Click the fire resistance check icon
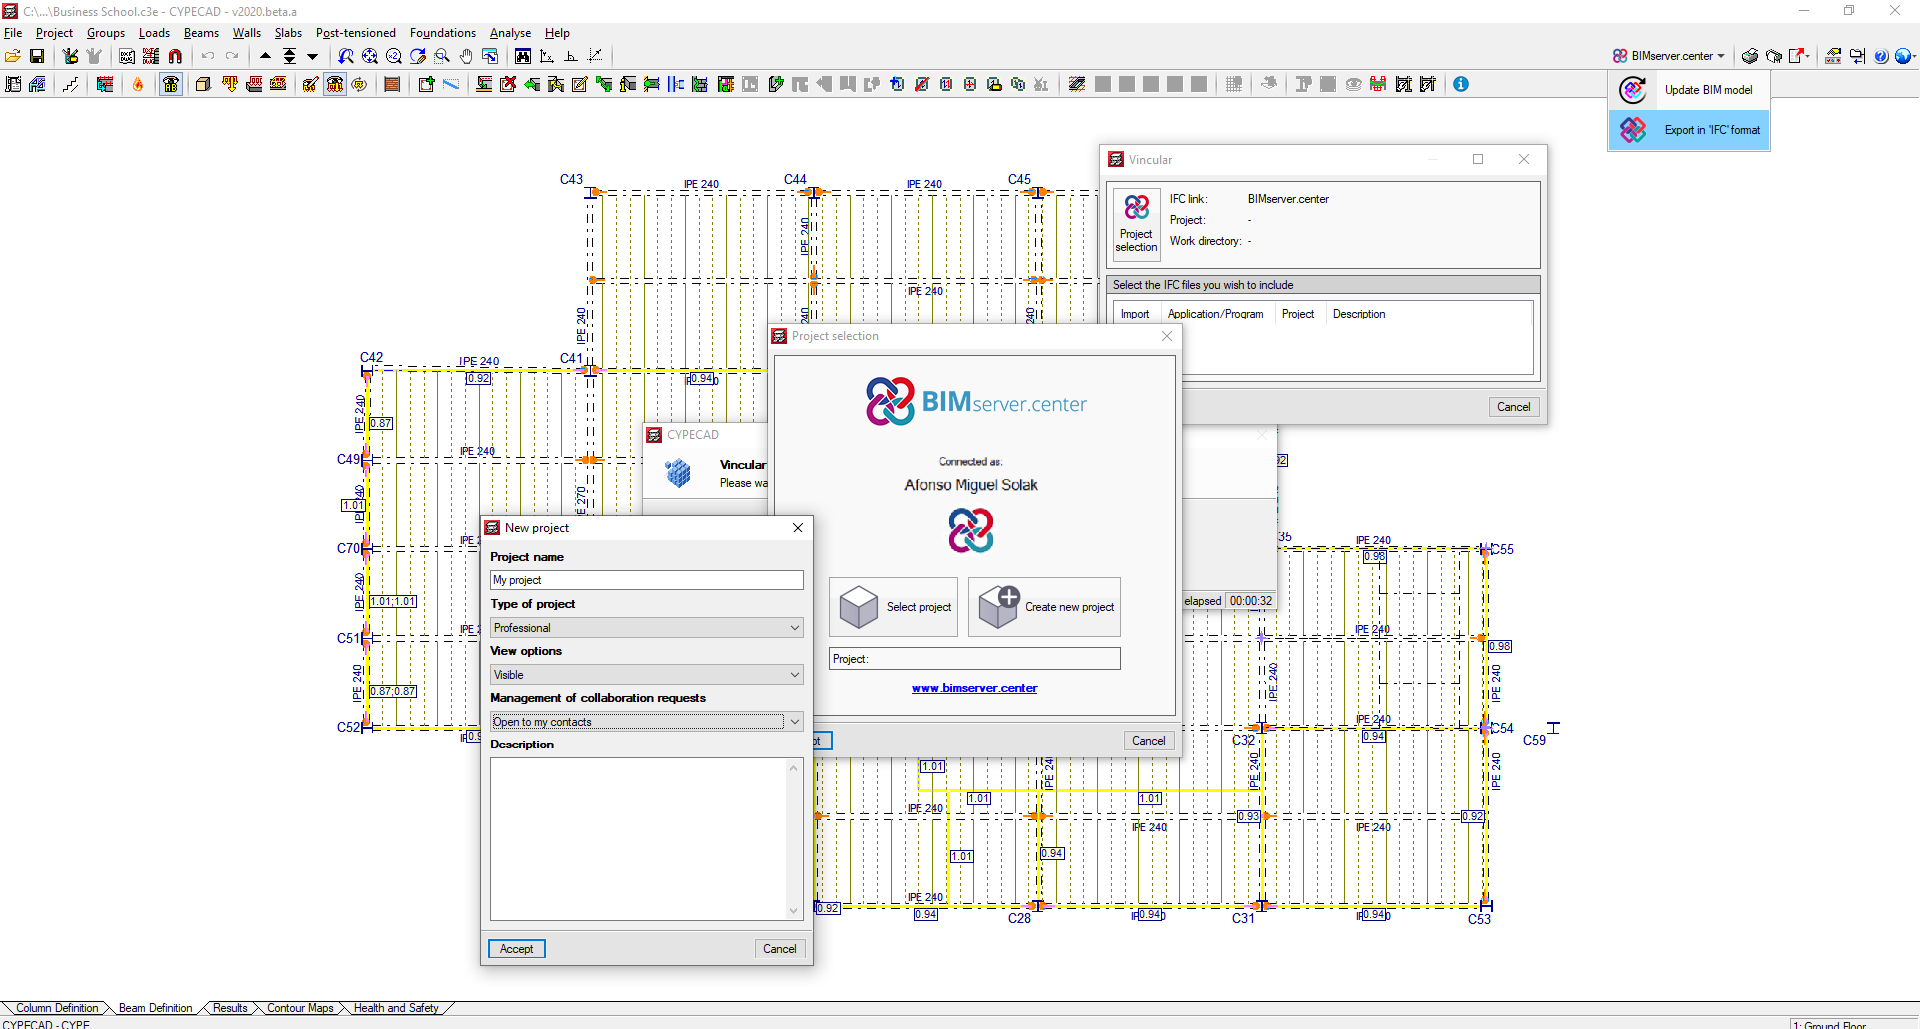1920x1029 pixels. point(138,85)
